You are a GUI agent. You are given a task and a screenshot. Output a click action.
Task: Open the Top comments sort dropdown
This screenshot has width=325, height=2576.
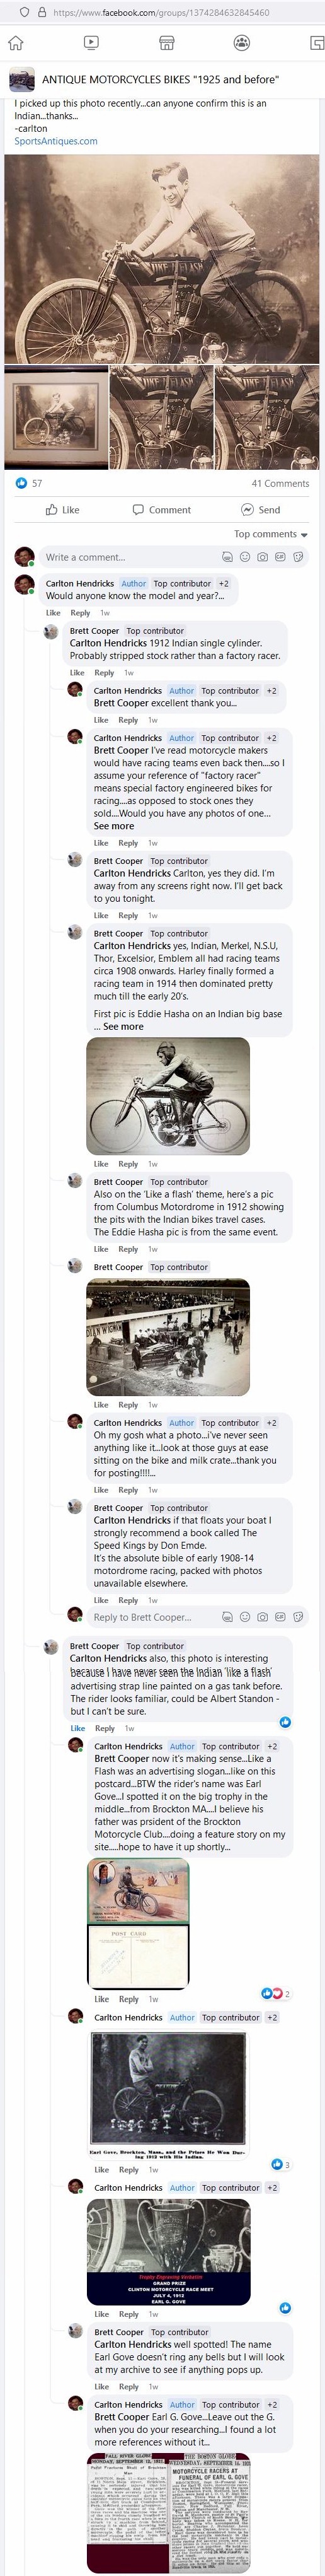pyautogui.click(x=270, y=534)
